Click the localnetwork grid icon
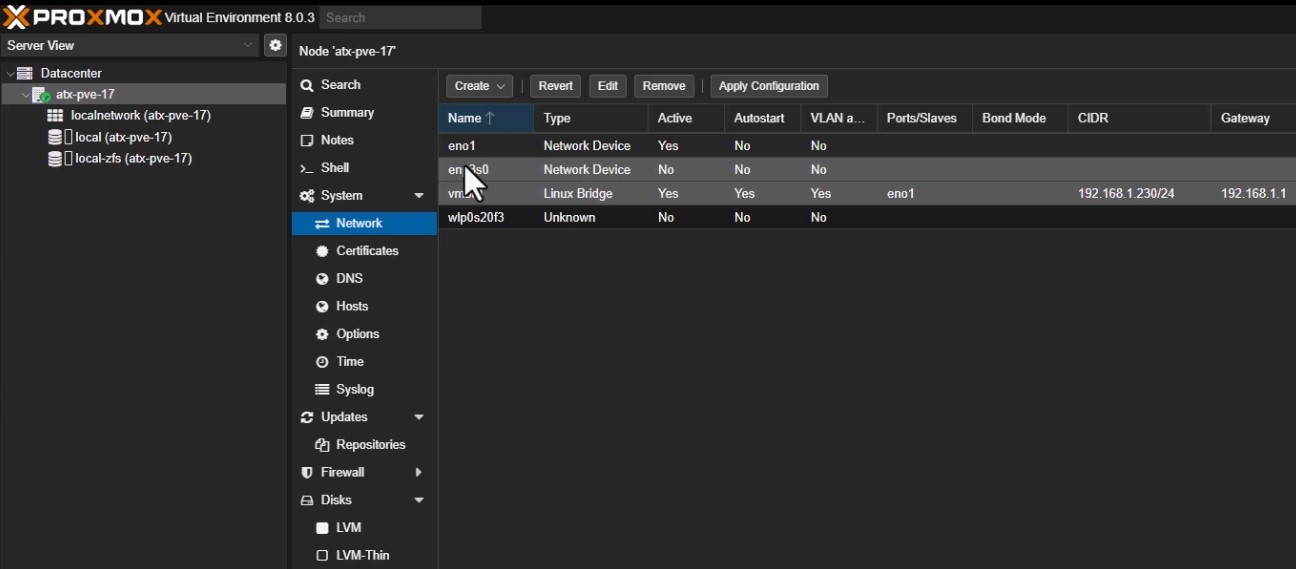The image size is (1296, 569). pos(55,116)
